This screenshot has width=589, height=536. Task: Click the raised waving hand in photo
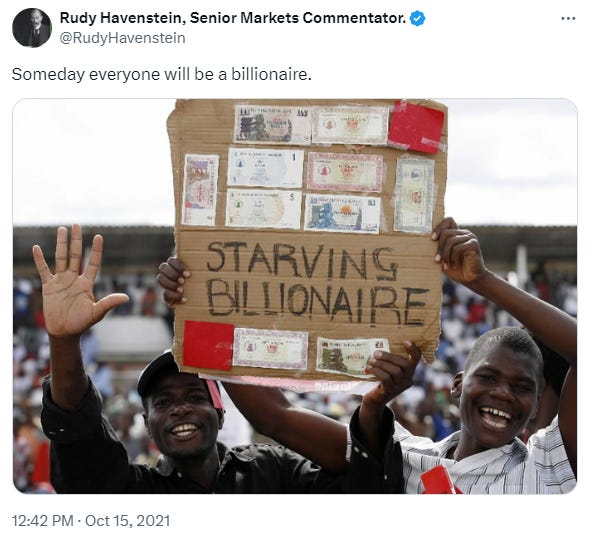pos(76,281)
